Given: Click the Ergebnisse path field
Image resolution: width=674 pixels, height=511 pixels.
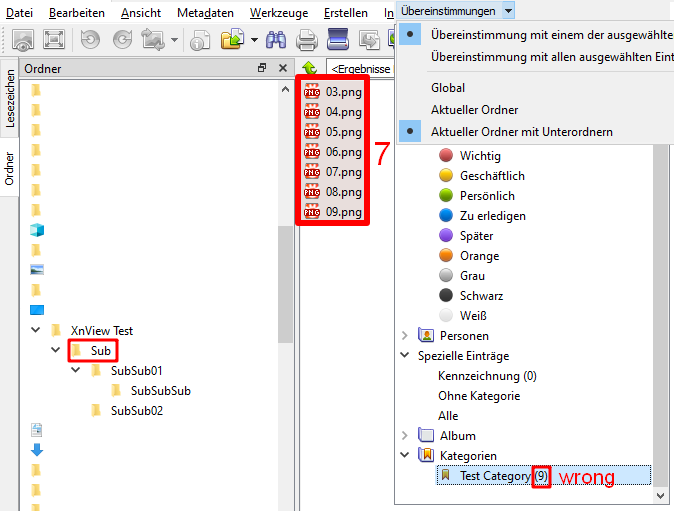Looking at the screenshot, I should click(360, 68).
